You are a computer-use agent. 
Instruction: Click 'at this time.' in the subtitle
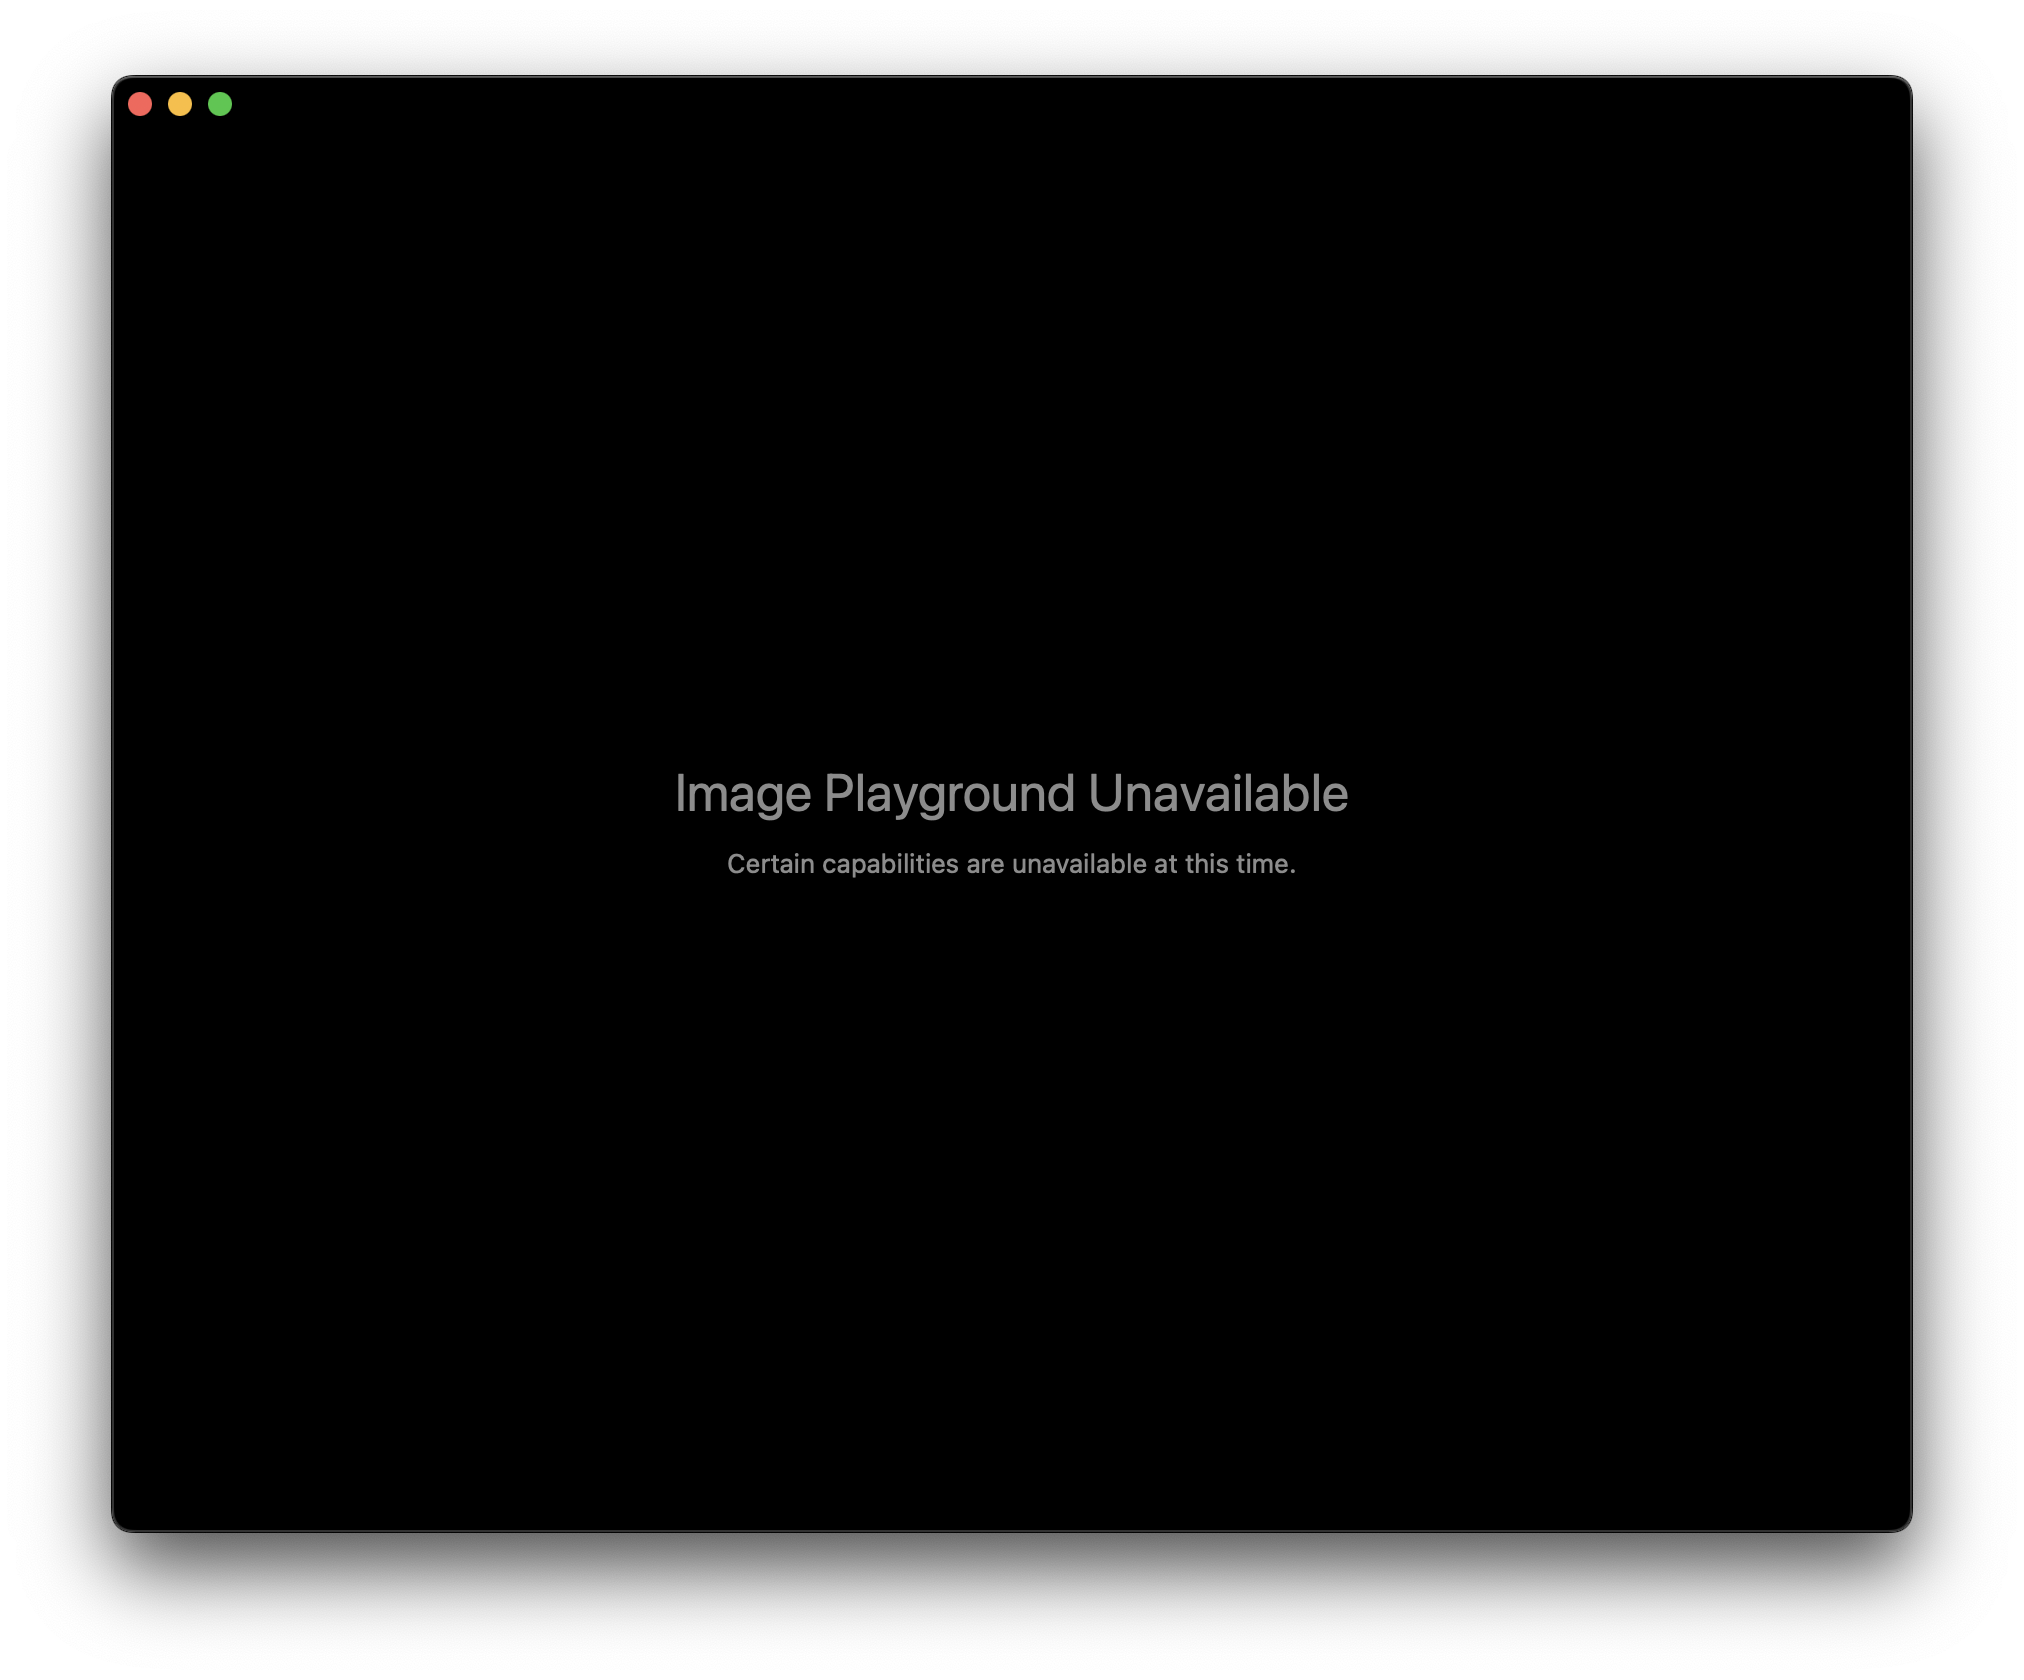(1224, 864)
